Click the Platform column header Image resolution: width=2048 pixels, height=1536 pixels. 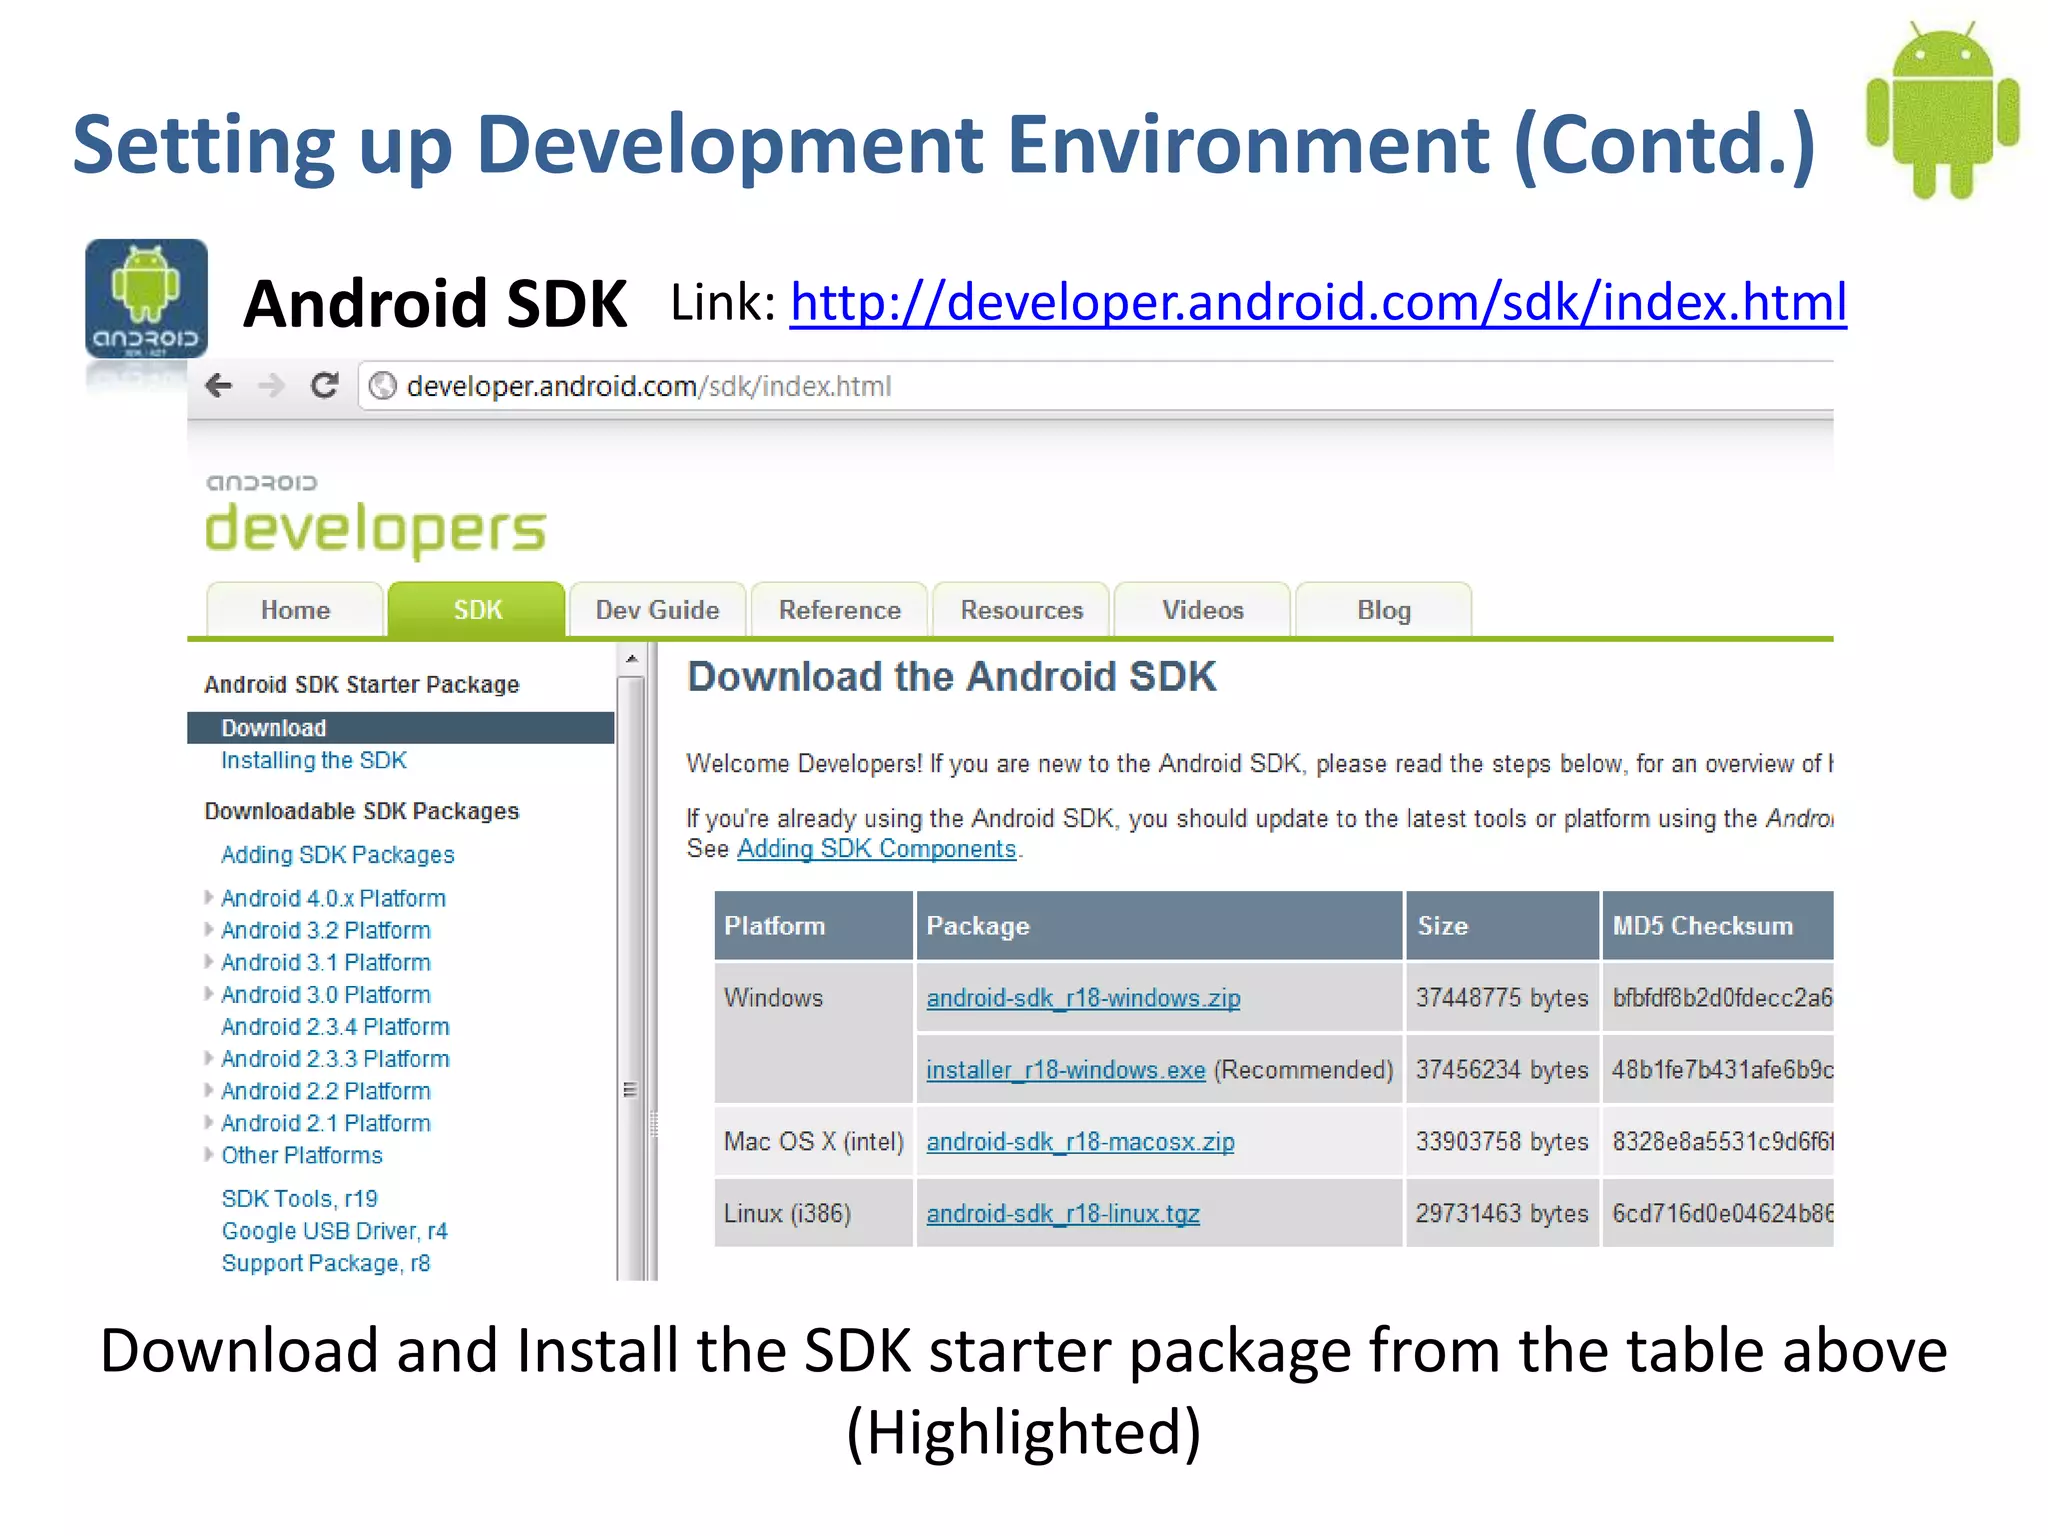tap(814, 926)
